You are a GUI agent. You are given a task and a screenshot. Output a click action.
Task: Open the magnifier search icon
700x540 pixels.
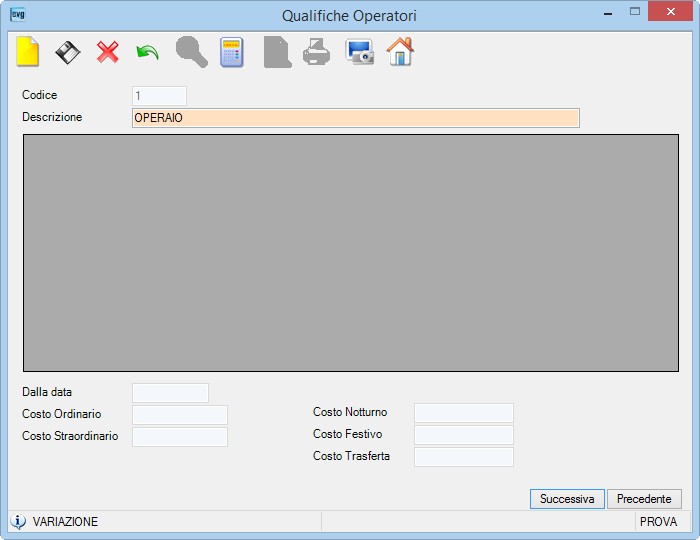pyautogui.click(x=192, y=52)
